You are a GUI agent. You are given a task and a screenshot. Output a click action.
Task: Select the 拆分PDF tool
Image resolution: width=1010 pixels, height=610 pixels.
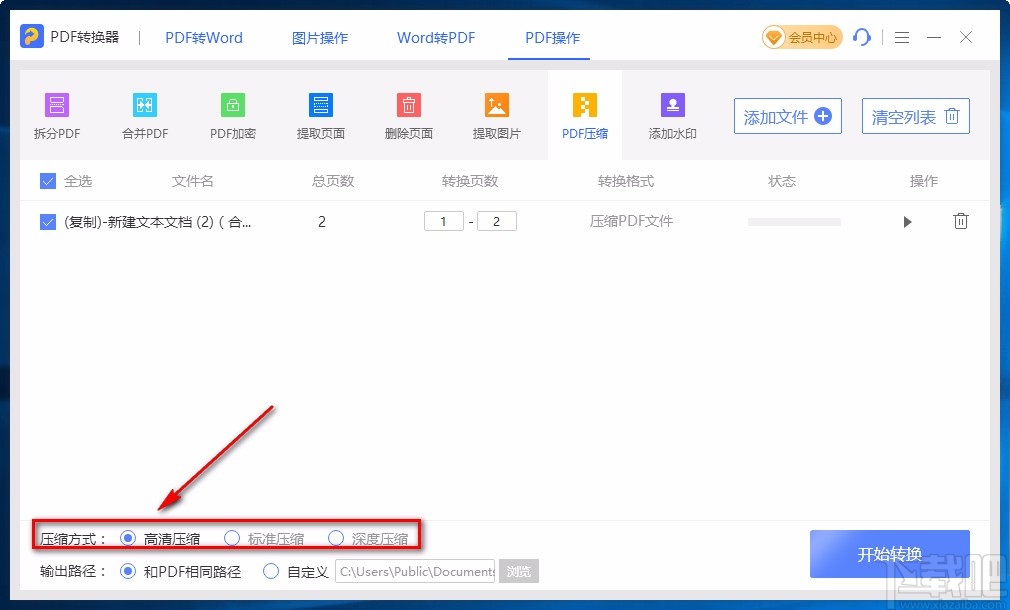[x=56, y=114]
